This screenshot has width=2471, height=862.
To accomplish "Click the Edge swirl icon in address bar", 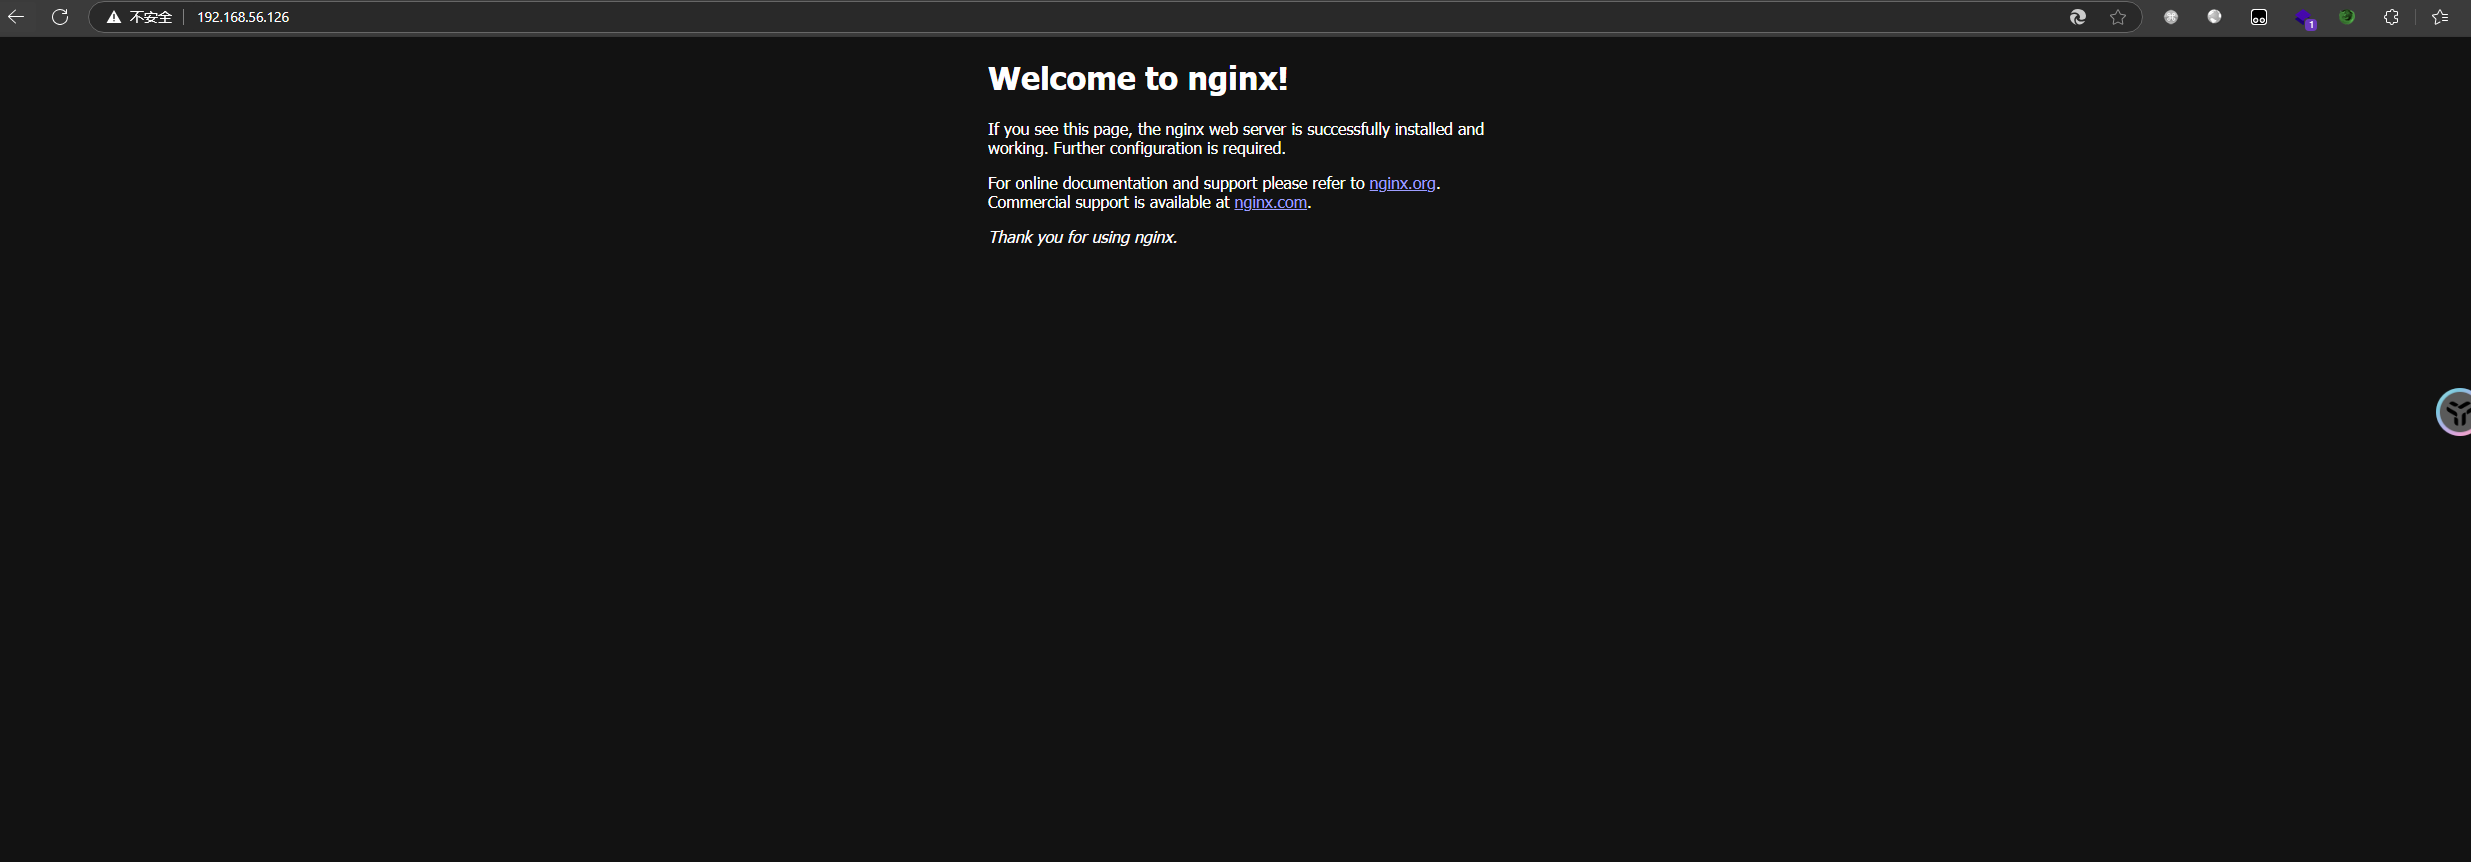I will pyautogui.click(x=2078, y=17).
